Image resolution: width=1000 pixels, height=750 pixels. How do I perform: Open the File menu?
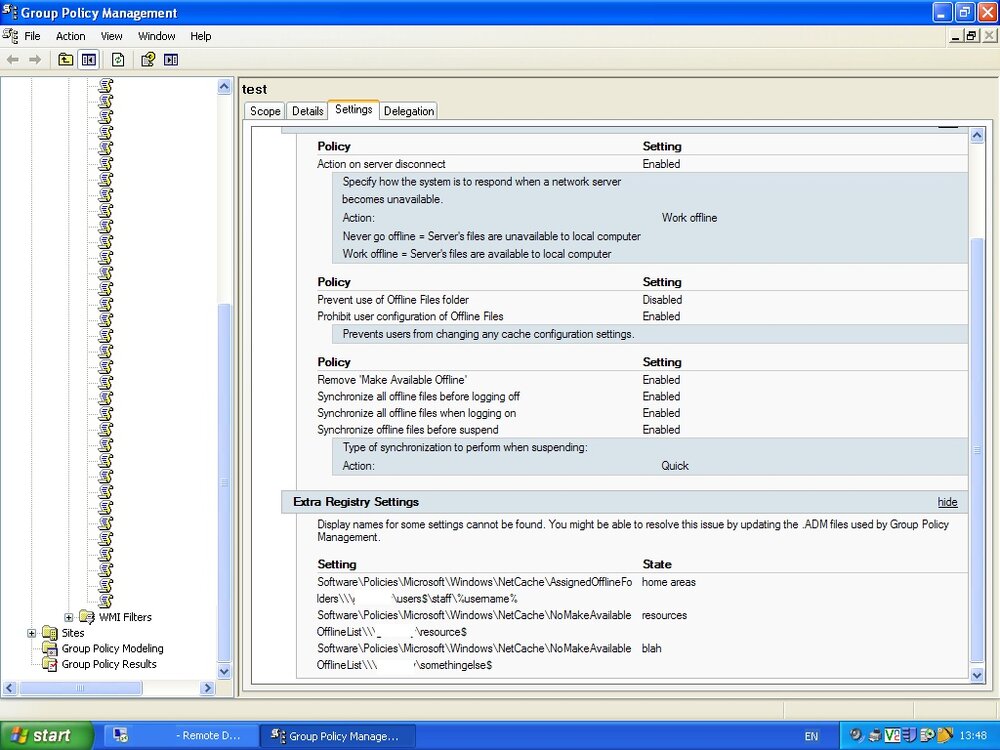[32, 36]
